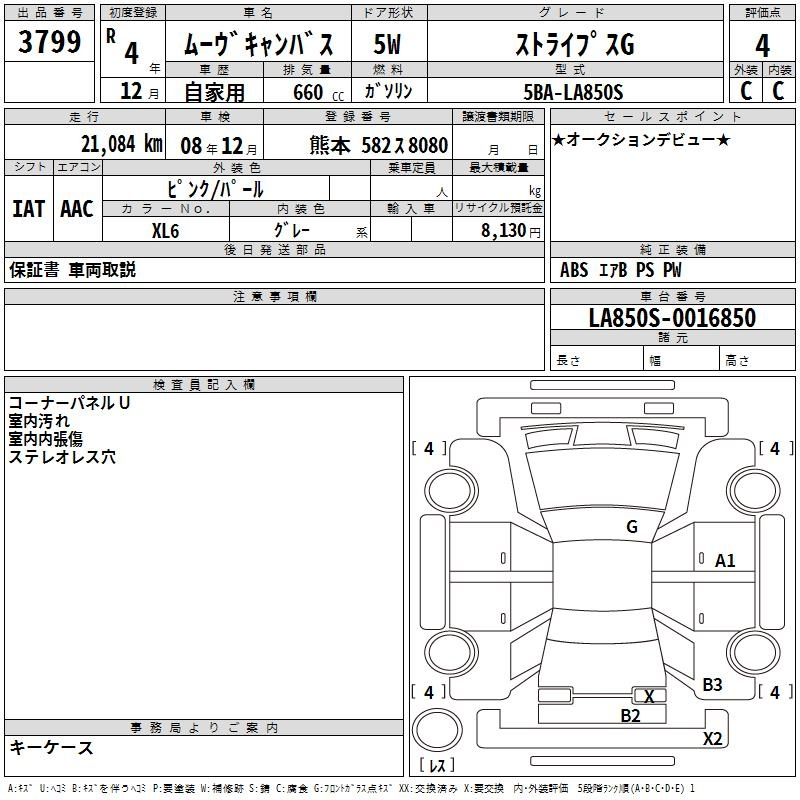The height and width of the screenshot is (800, 800).
Task: Click the X2 replacement marker
Action: [x=712, y=739]
